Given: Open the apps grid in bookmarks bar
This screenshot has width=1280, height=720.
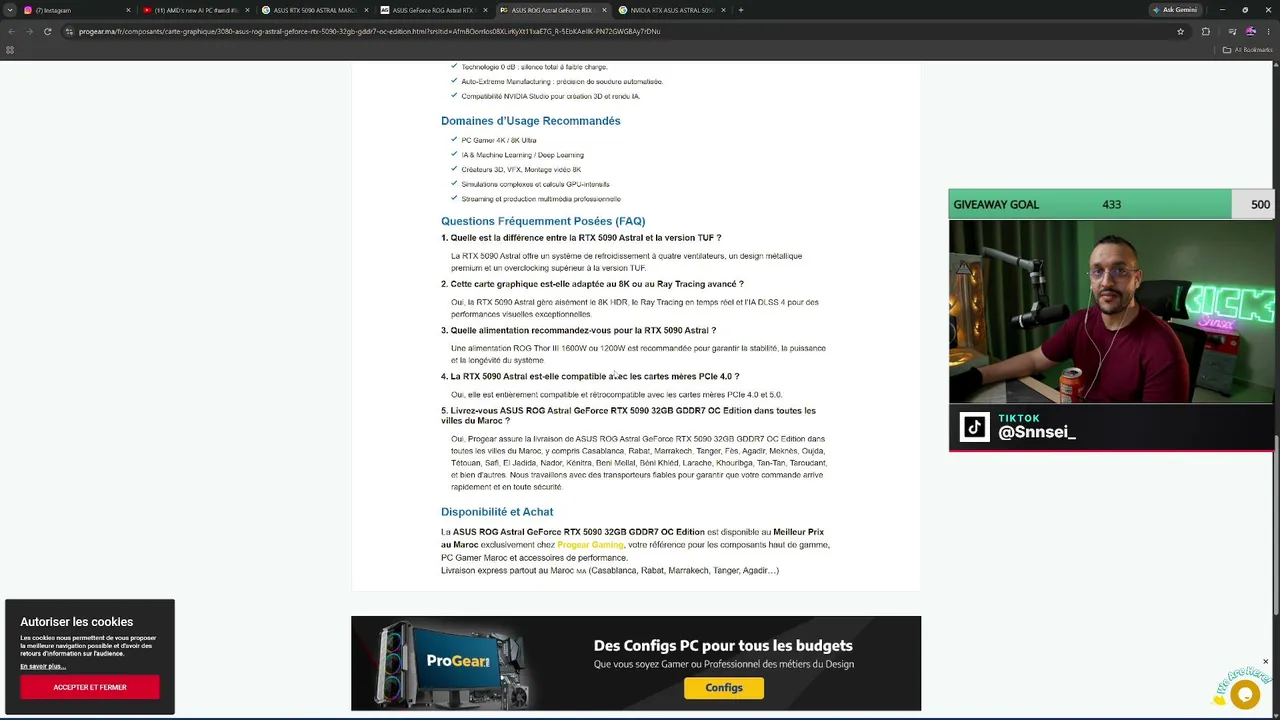Looking at the screenshot, I should (10, 50).
